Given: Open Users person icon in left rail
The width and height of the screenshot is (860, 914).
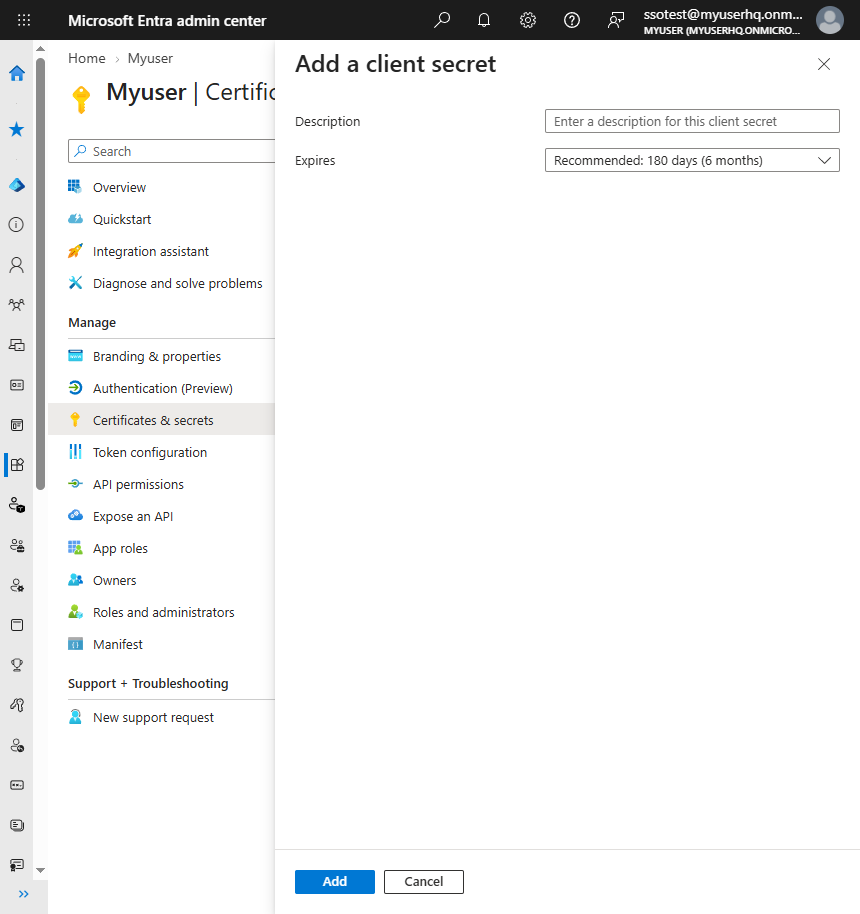Looking at the screenshot, I should (x=17, y=265).
